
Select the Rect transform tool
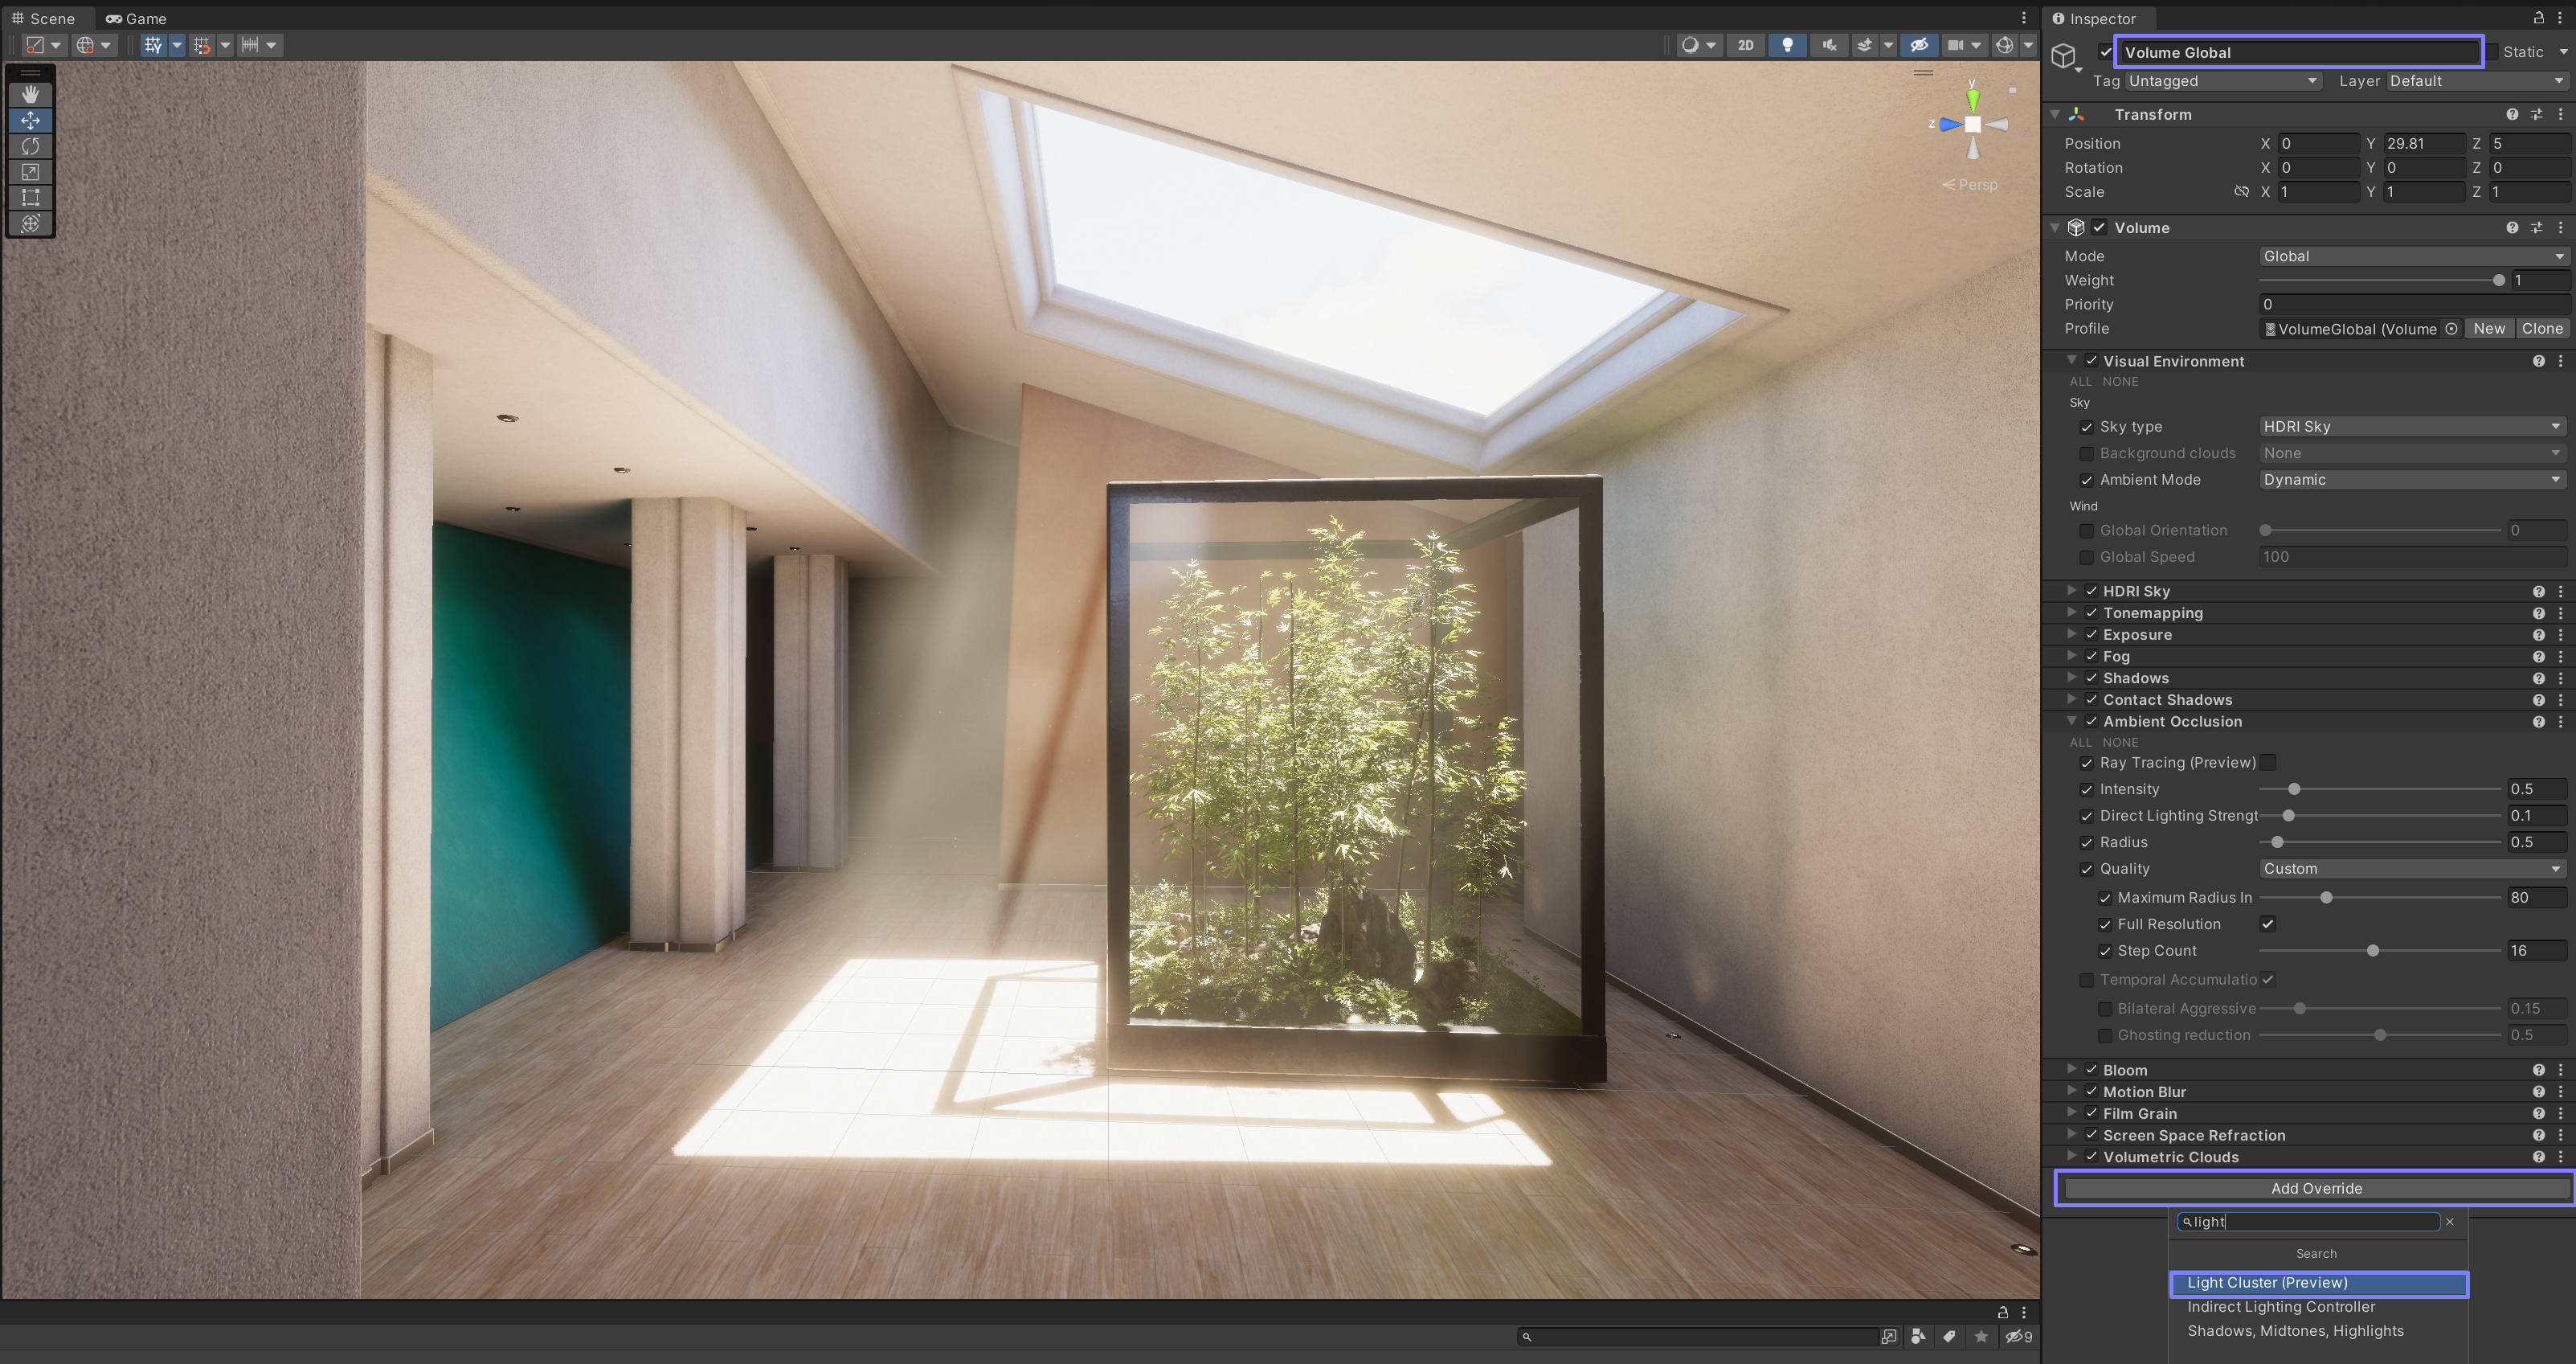point(30,197)
